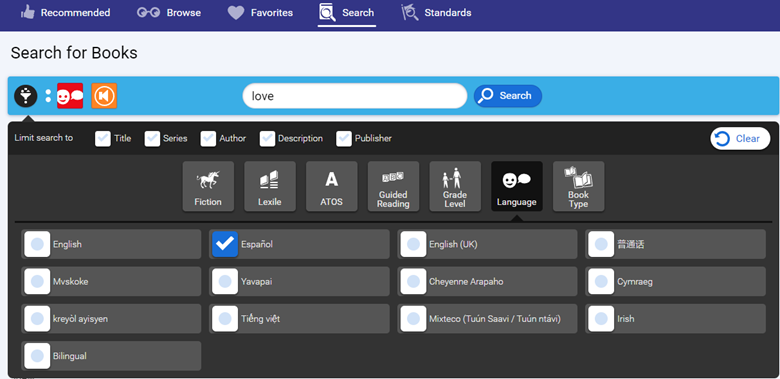Click the search text field containing love
Screen dimensions: 780x379
(355, 95)
